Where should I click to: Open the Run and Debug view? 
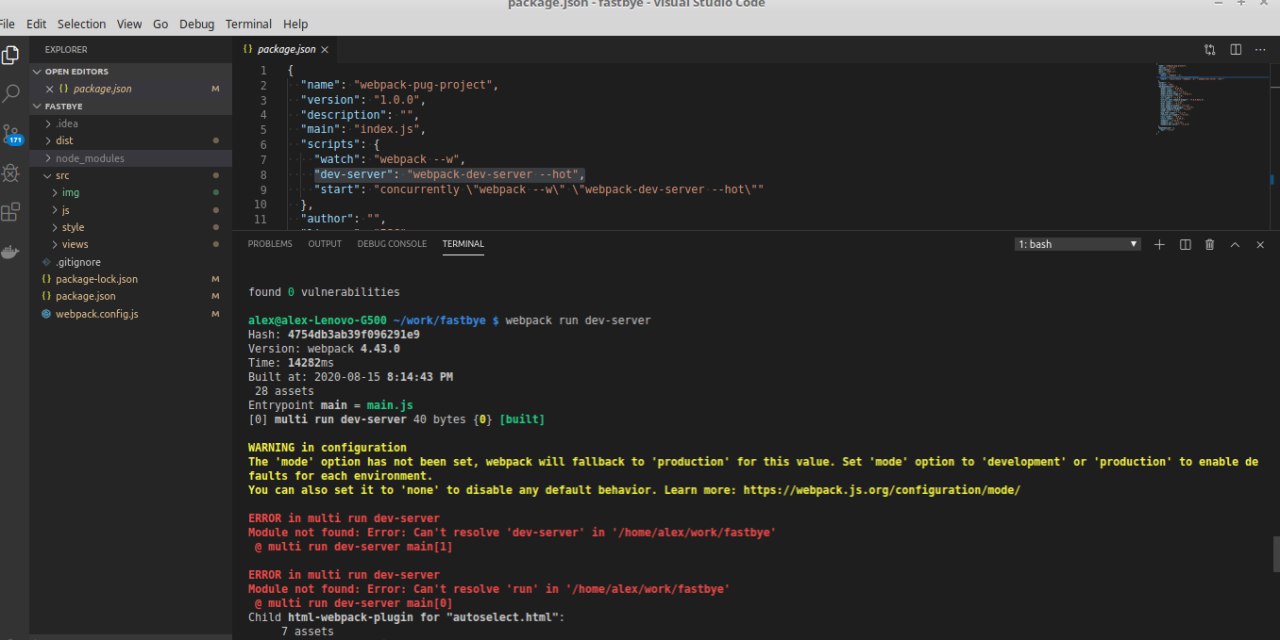tap(11, 173)
